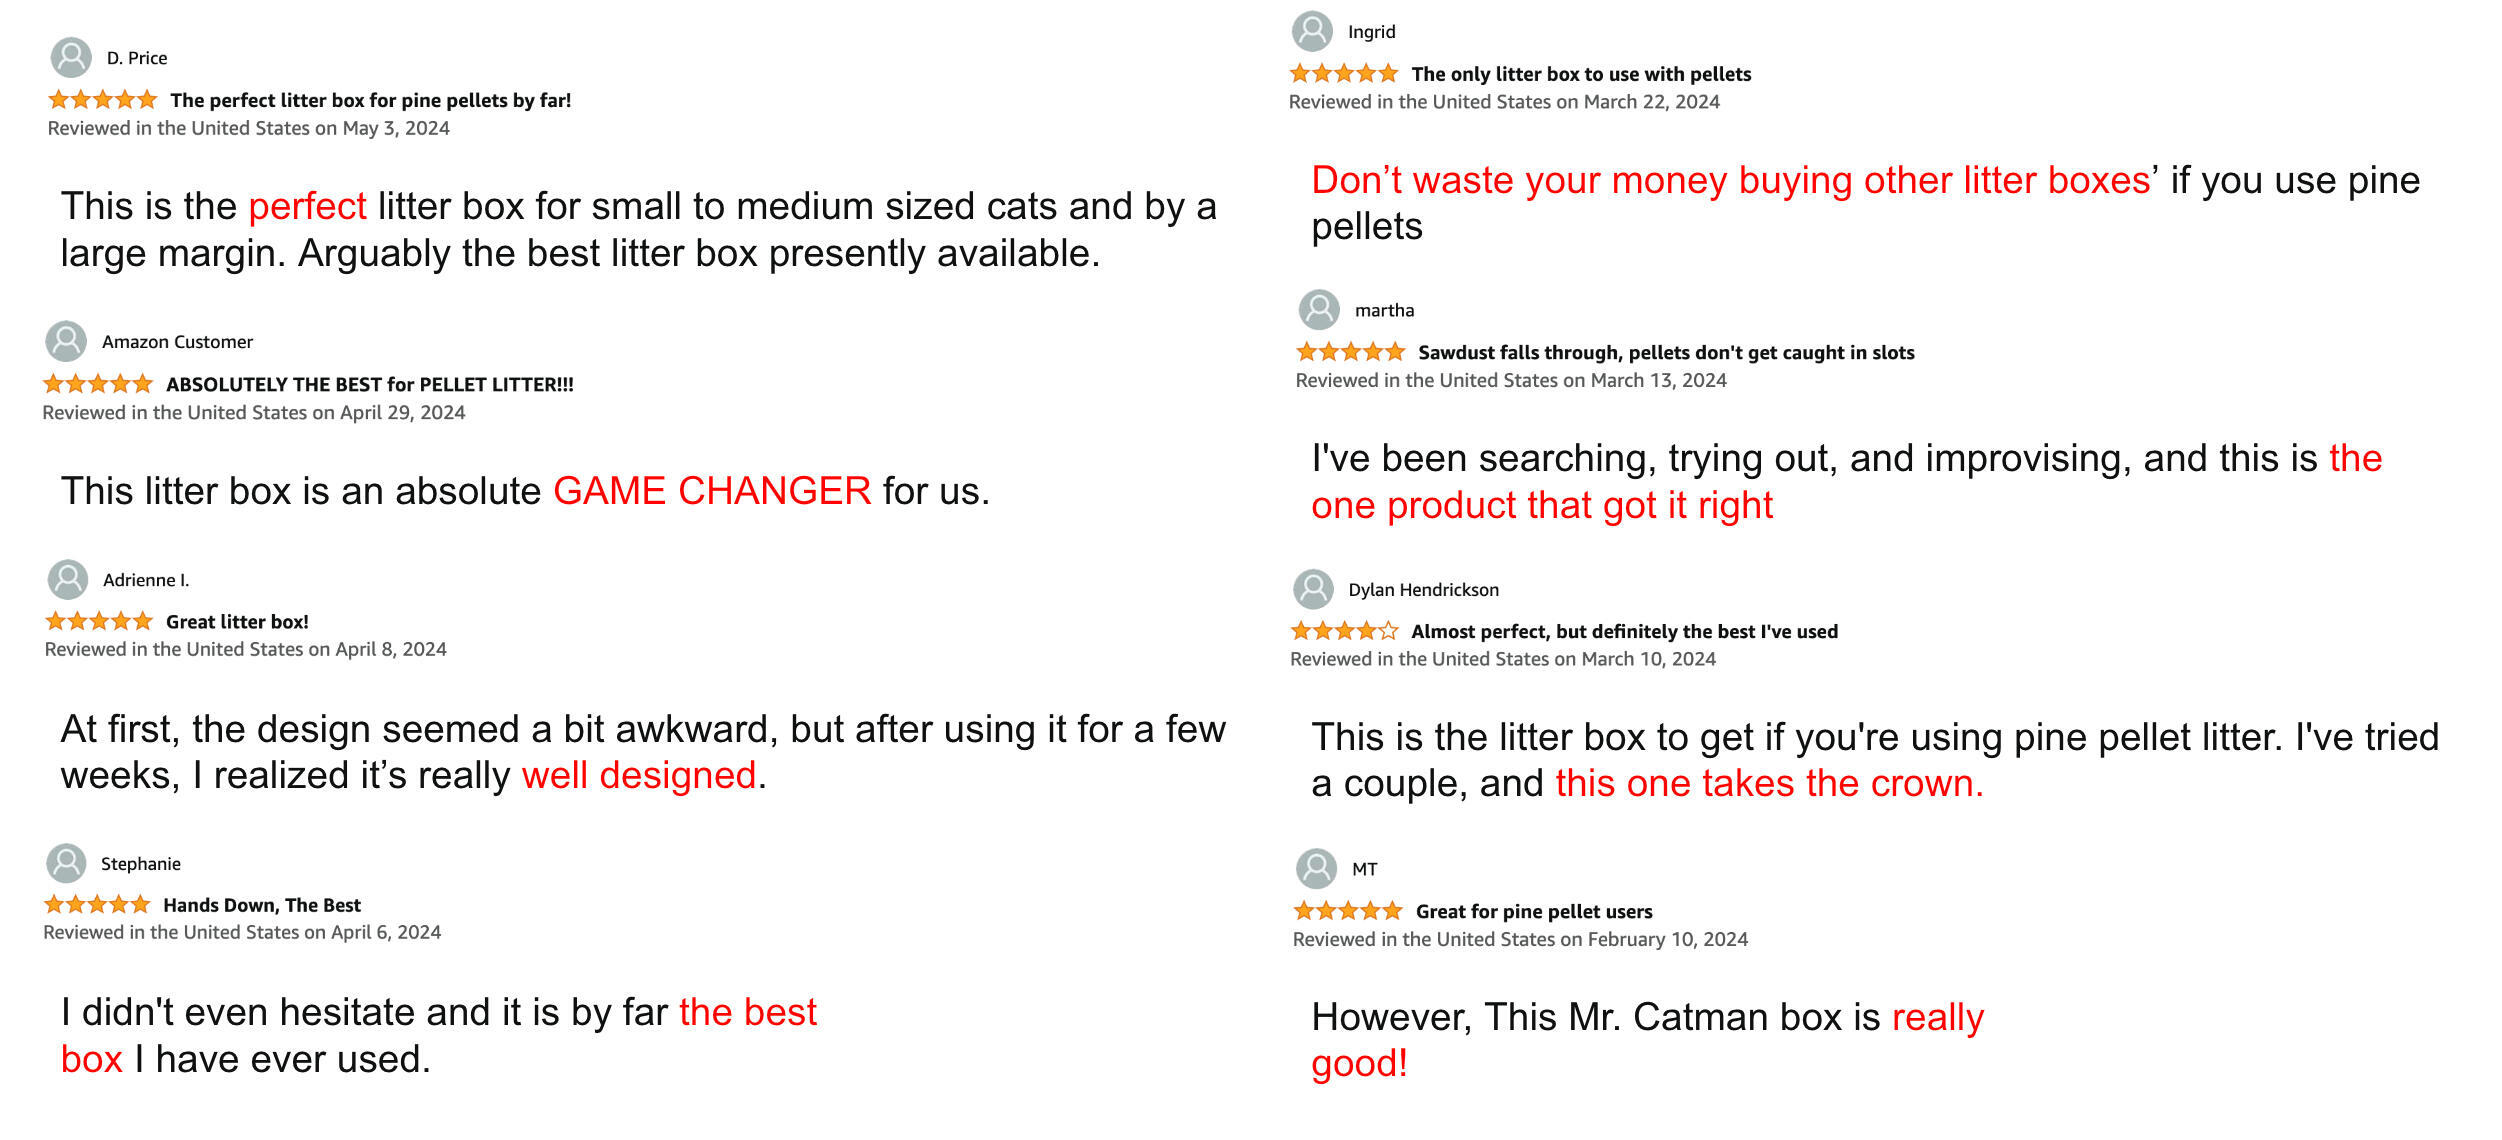Open "The perfect litter box for pine pellets" review
Viewport: 2502px width, 1140px height.
tap(371, 100)
